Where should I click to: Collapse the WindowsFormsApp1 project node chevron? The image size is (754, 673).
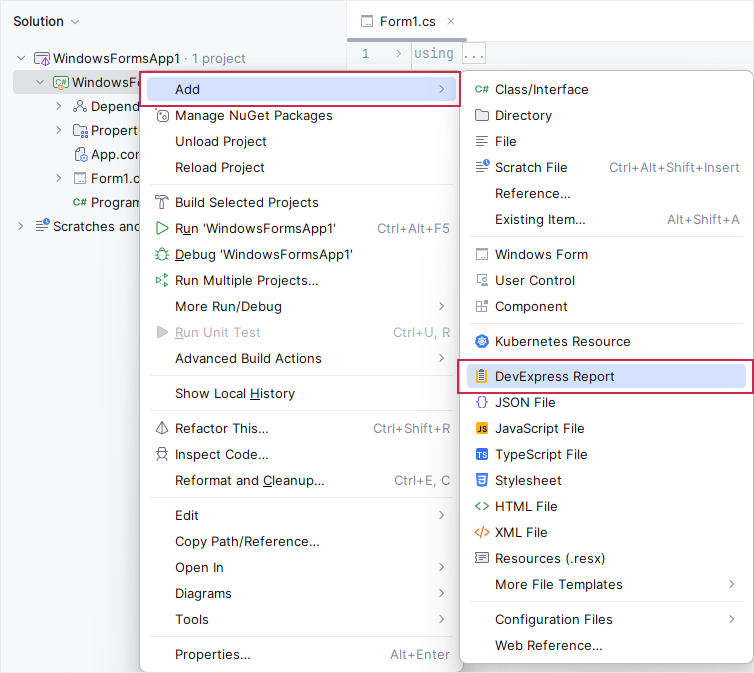[40, 82]
